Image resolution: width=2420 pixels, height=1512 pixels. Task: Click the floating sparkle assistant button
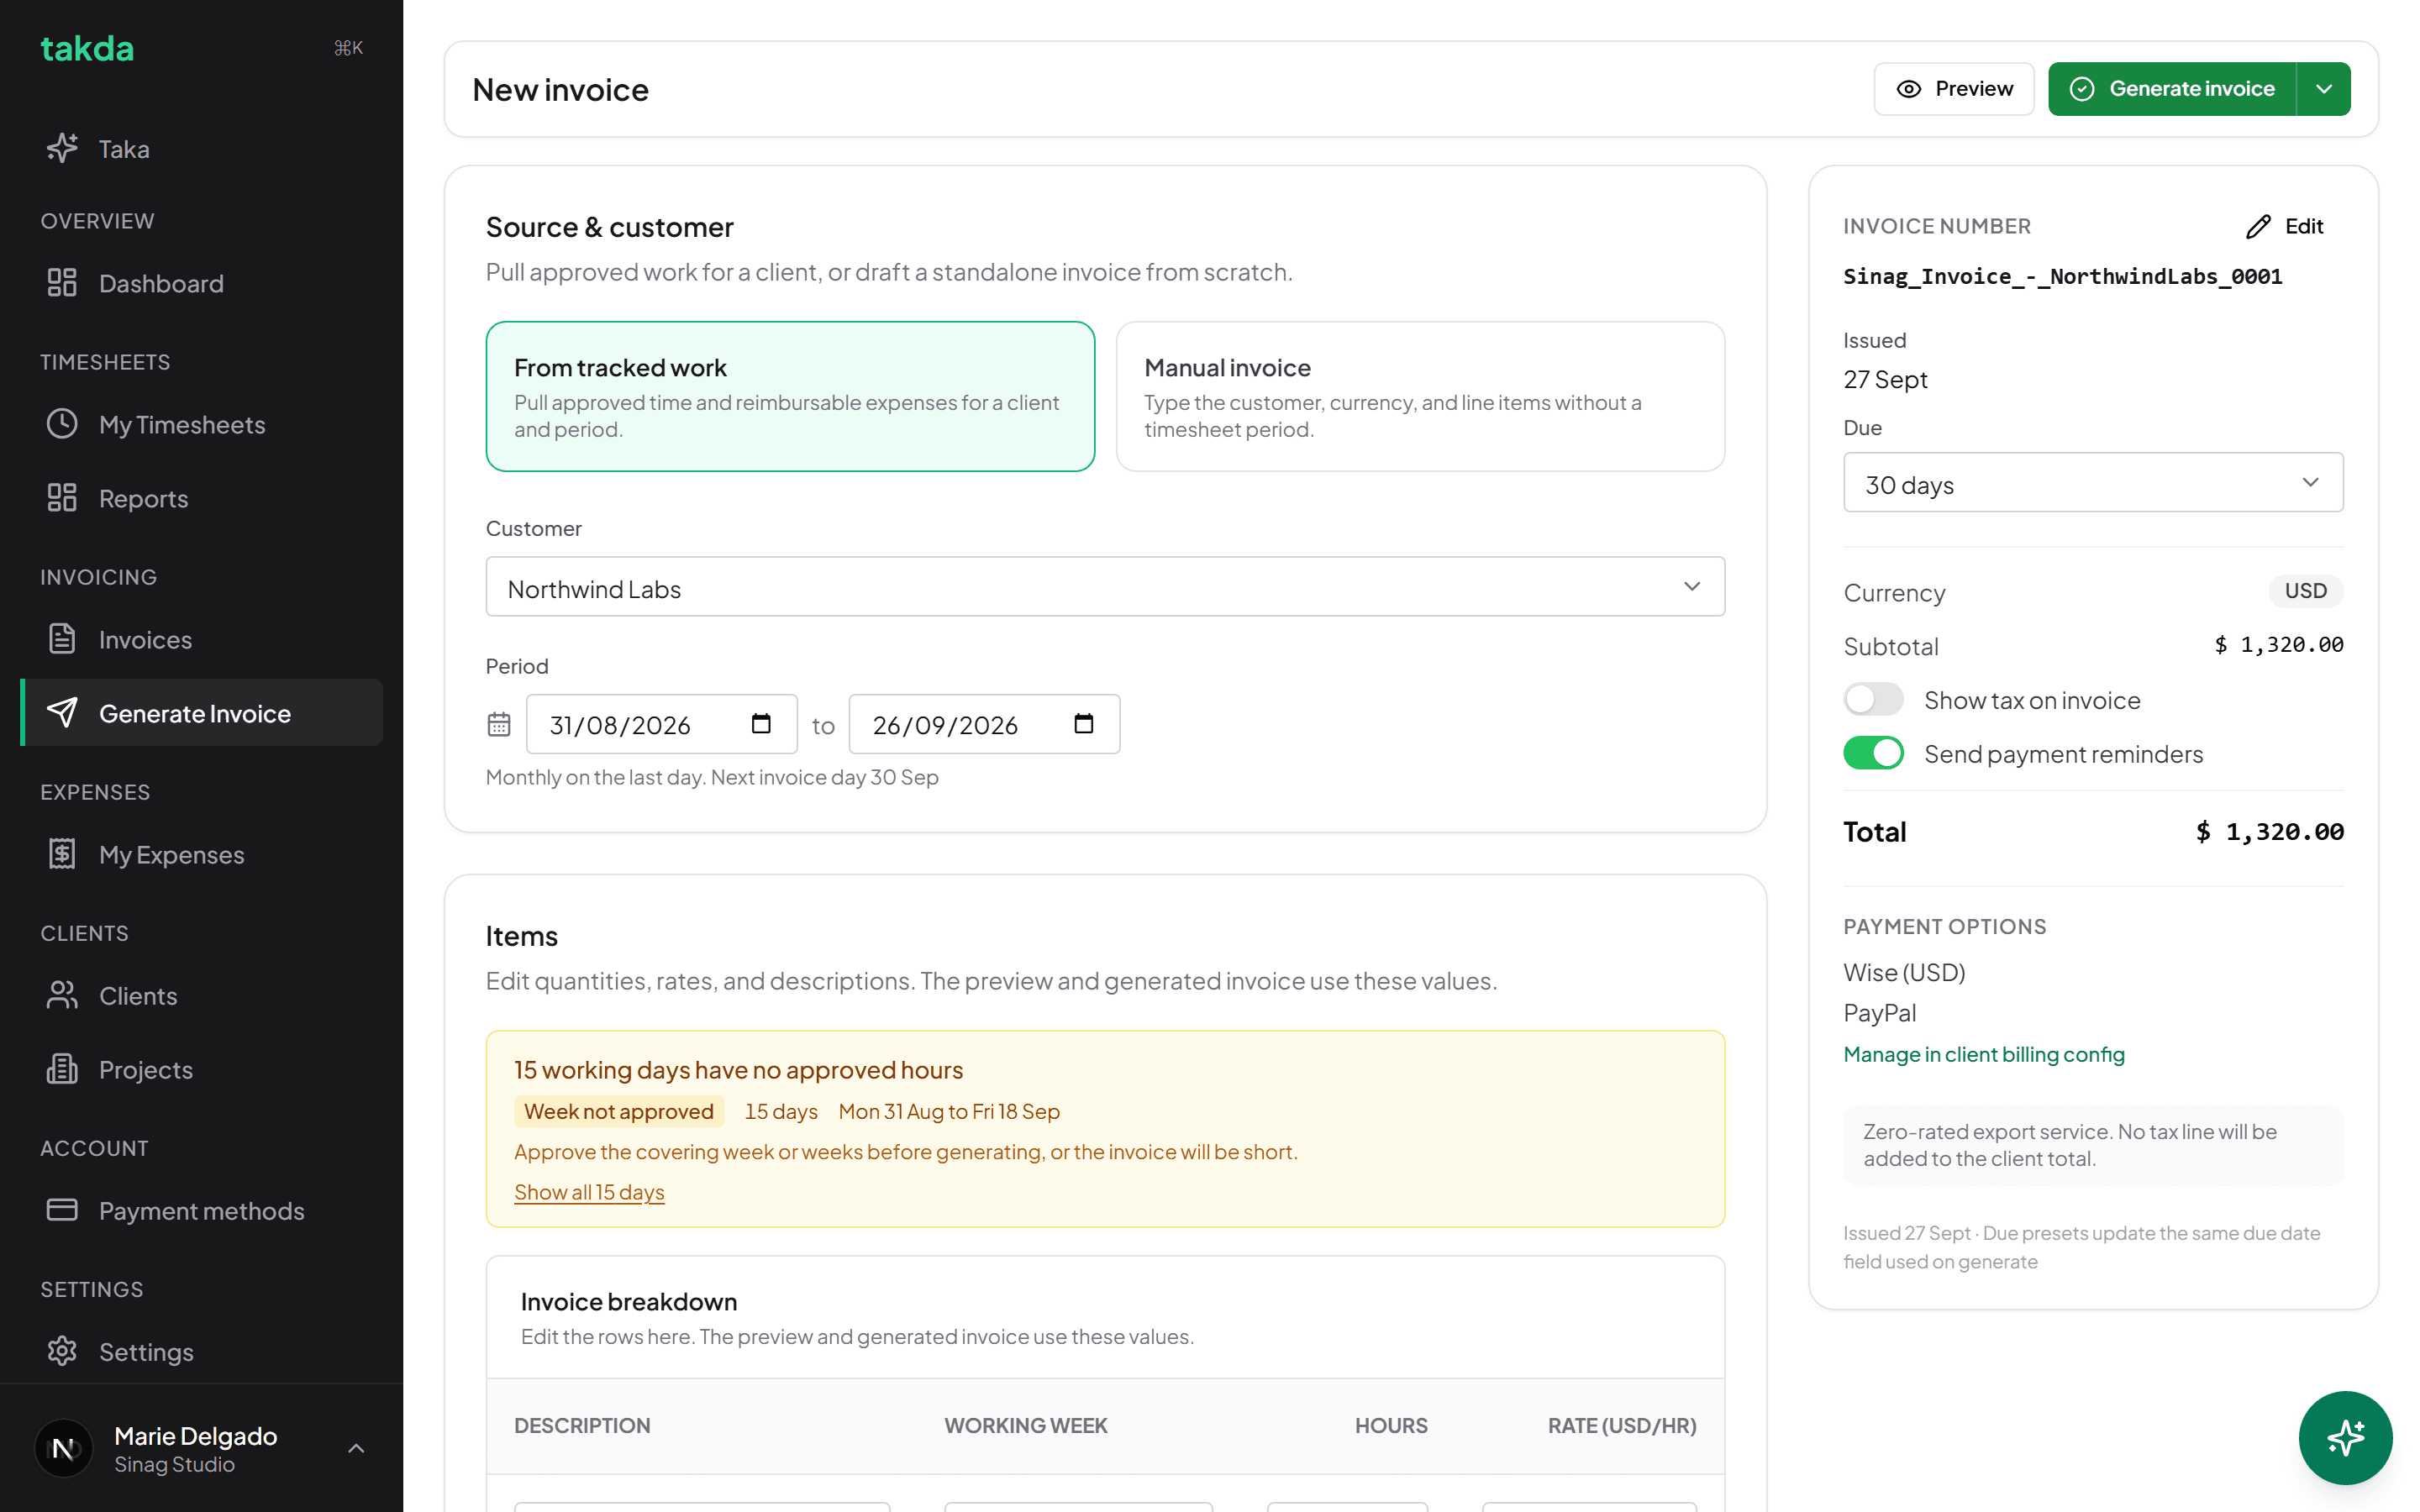(2345, 1438)
